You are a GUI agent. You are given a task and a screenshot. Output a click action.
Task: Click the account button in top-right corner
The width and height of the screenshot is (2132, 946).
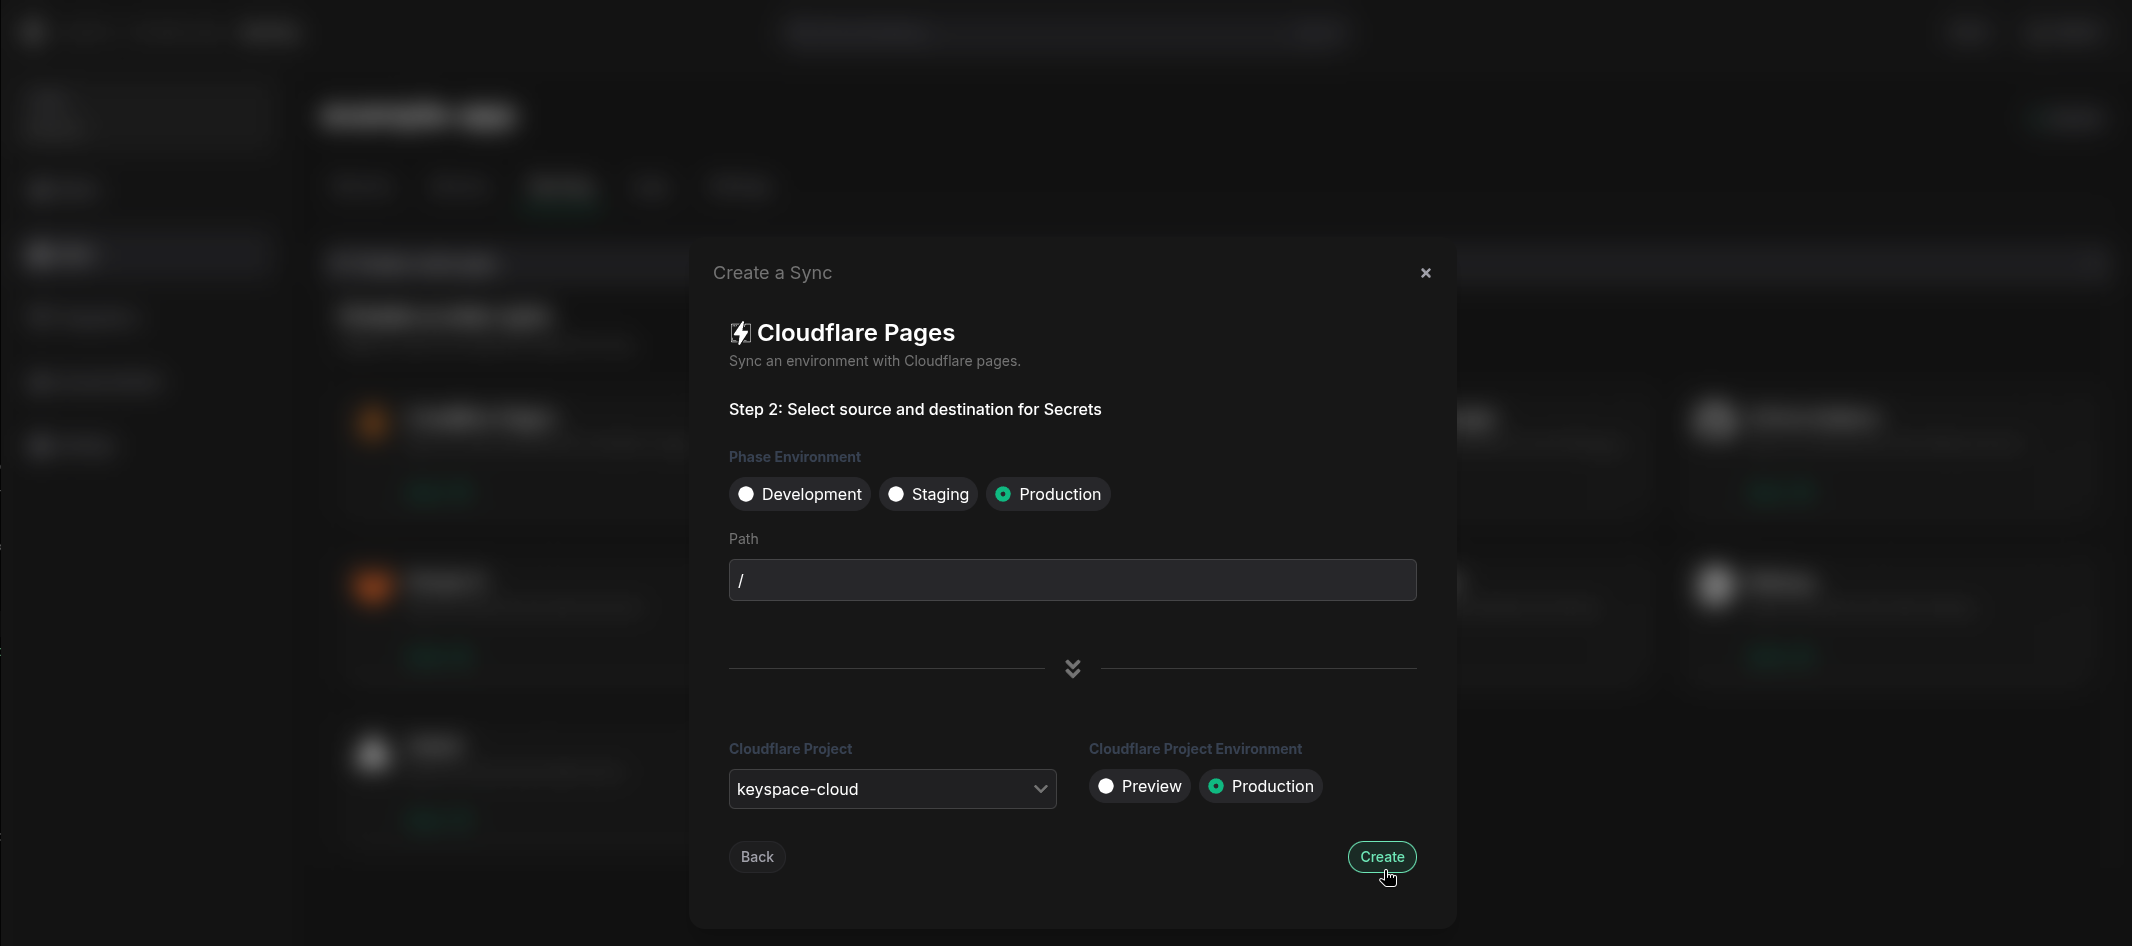[2065, 32]
